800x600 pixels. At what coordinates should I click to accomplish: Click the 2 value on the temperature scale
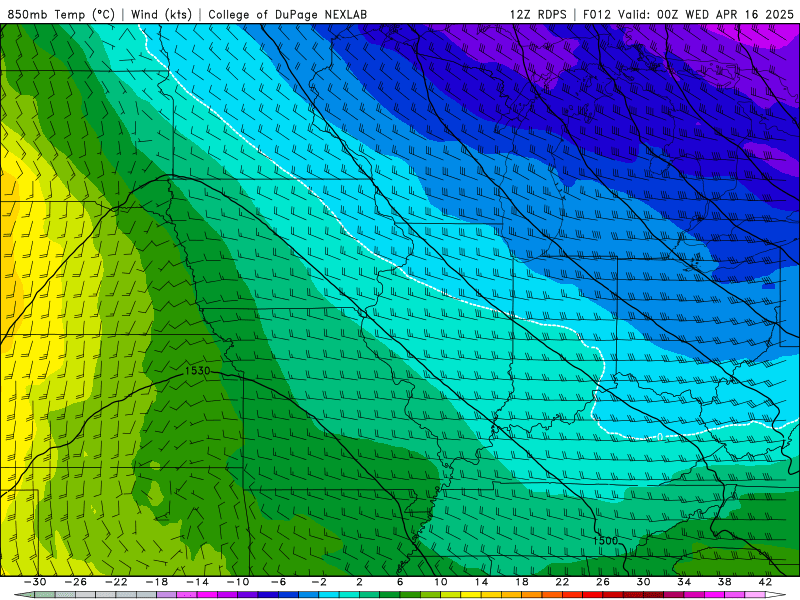[x=359, y=582]
